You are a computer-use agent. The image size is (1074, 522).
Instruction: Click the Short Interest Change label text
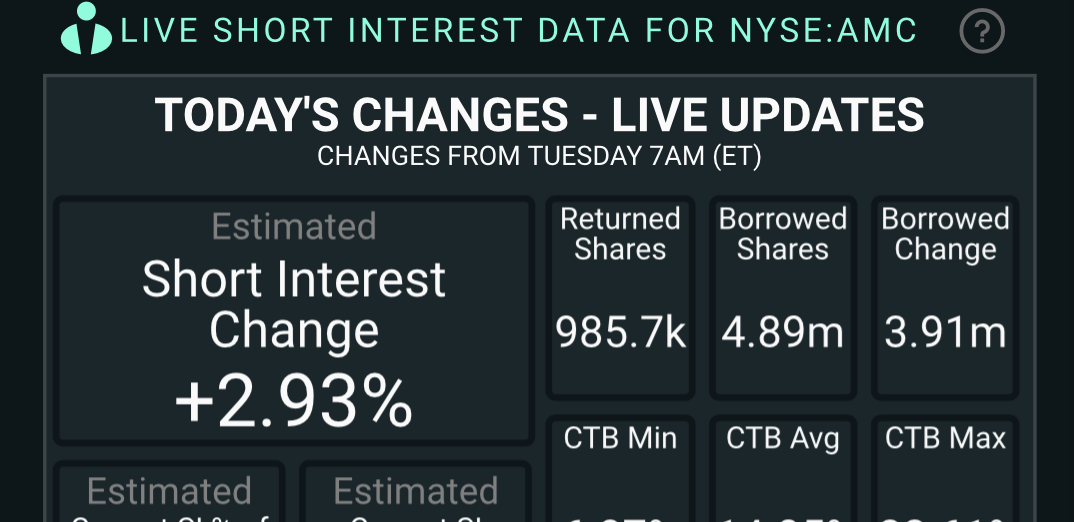coord(294,304)
